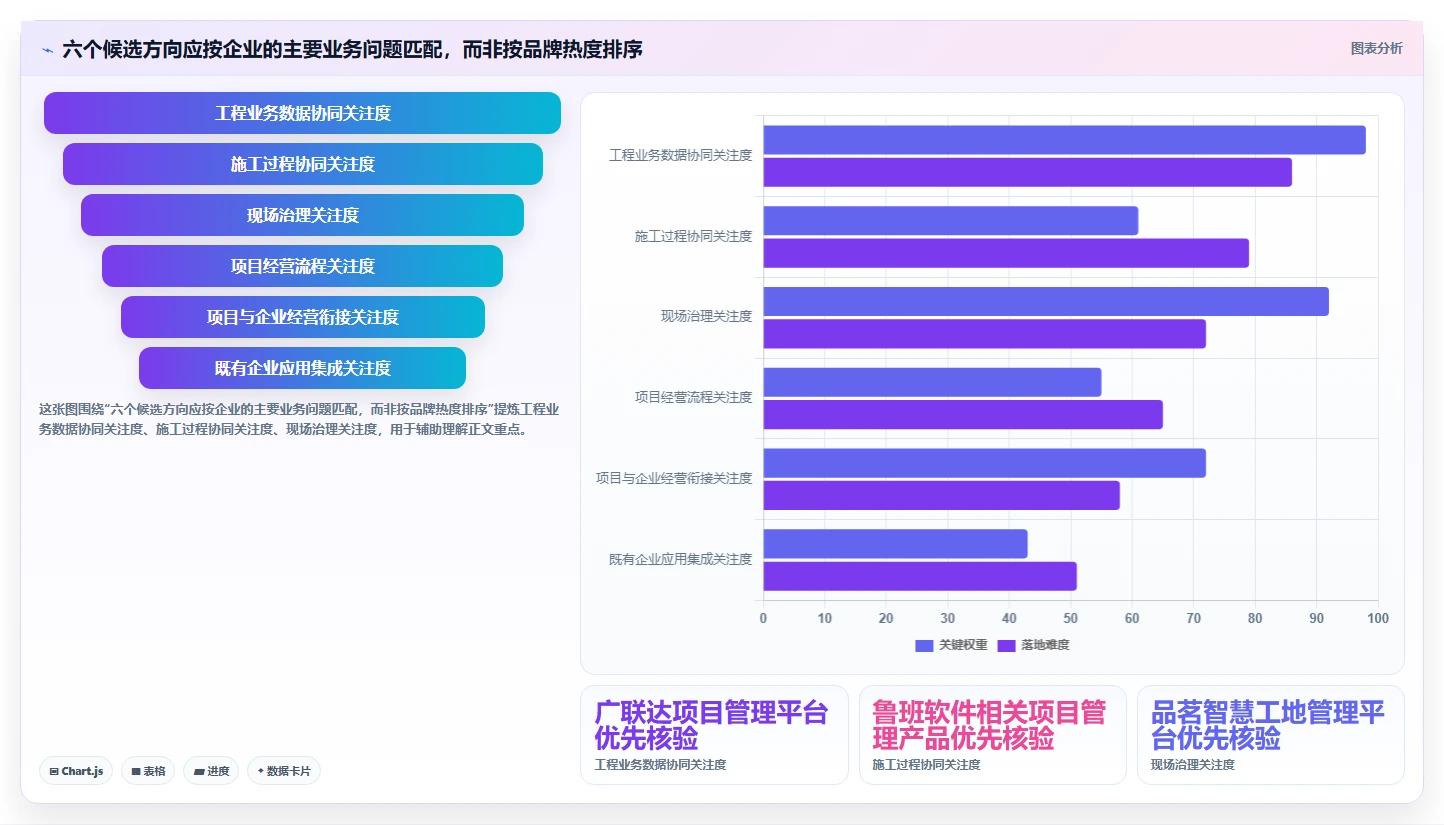
Task: Select the 项目经营流程关注度 funnel bar
Action: [x=302, y=266]
